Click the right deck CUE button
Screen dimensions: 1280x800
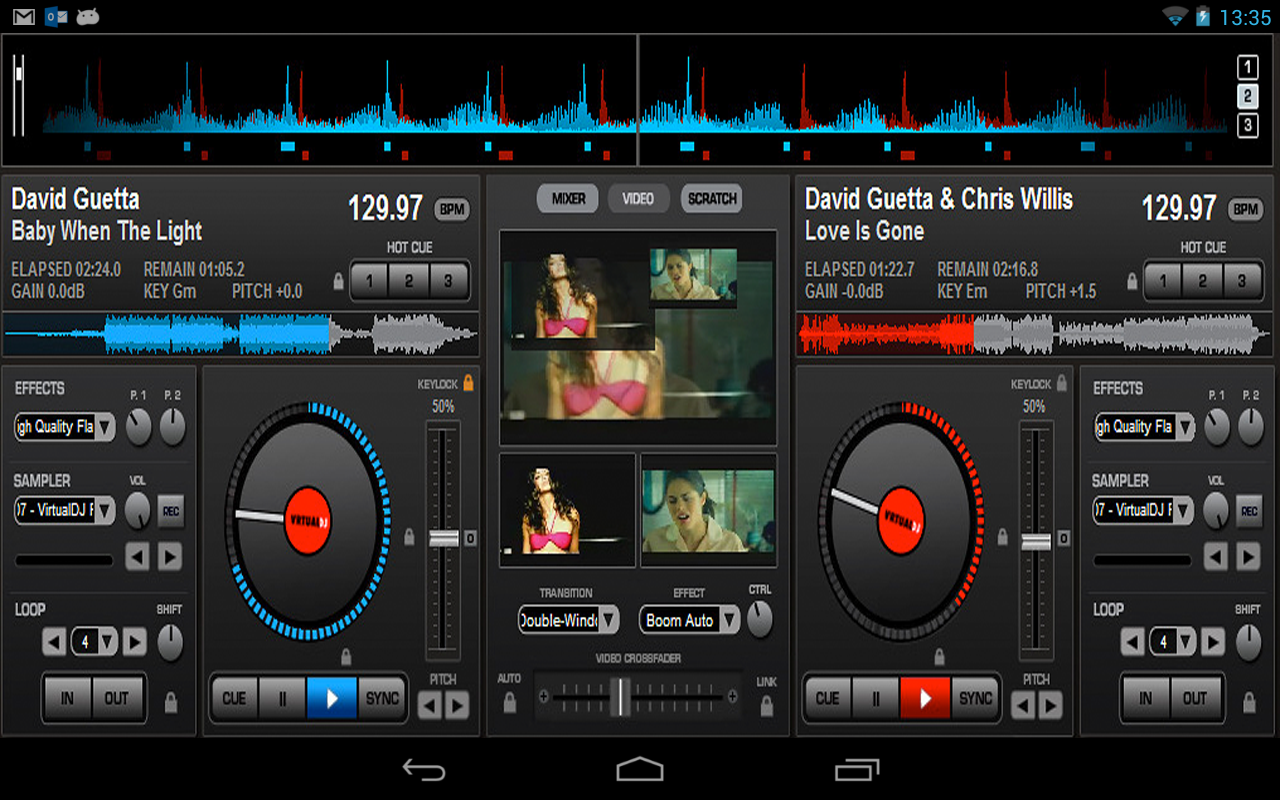(828, 698)
